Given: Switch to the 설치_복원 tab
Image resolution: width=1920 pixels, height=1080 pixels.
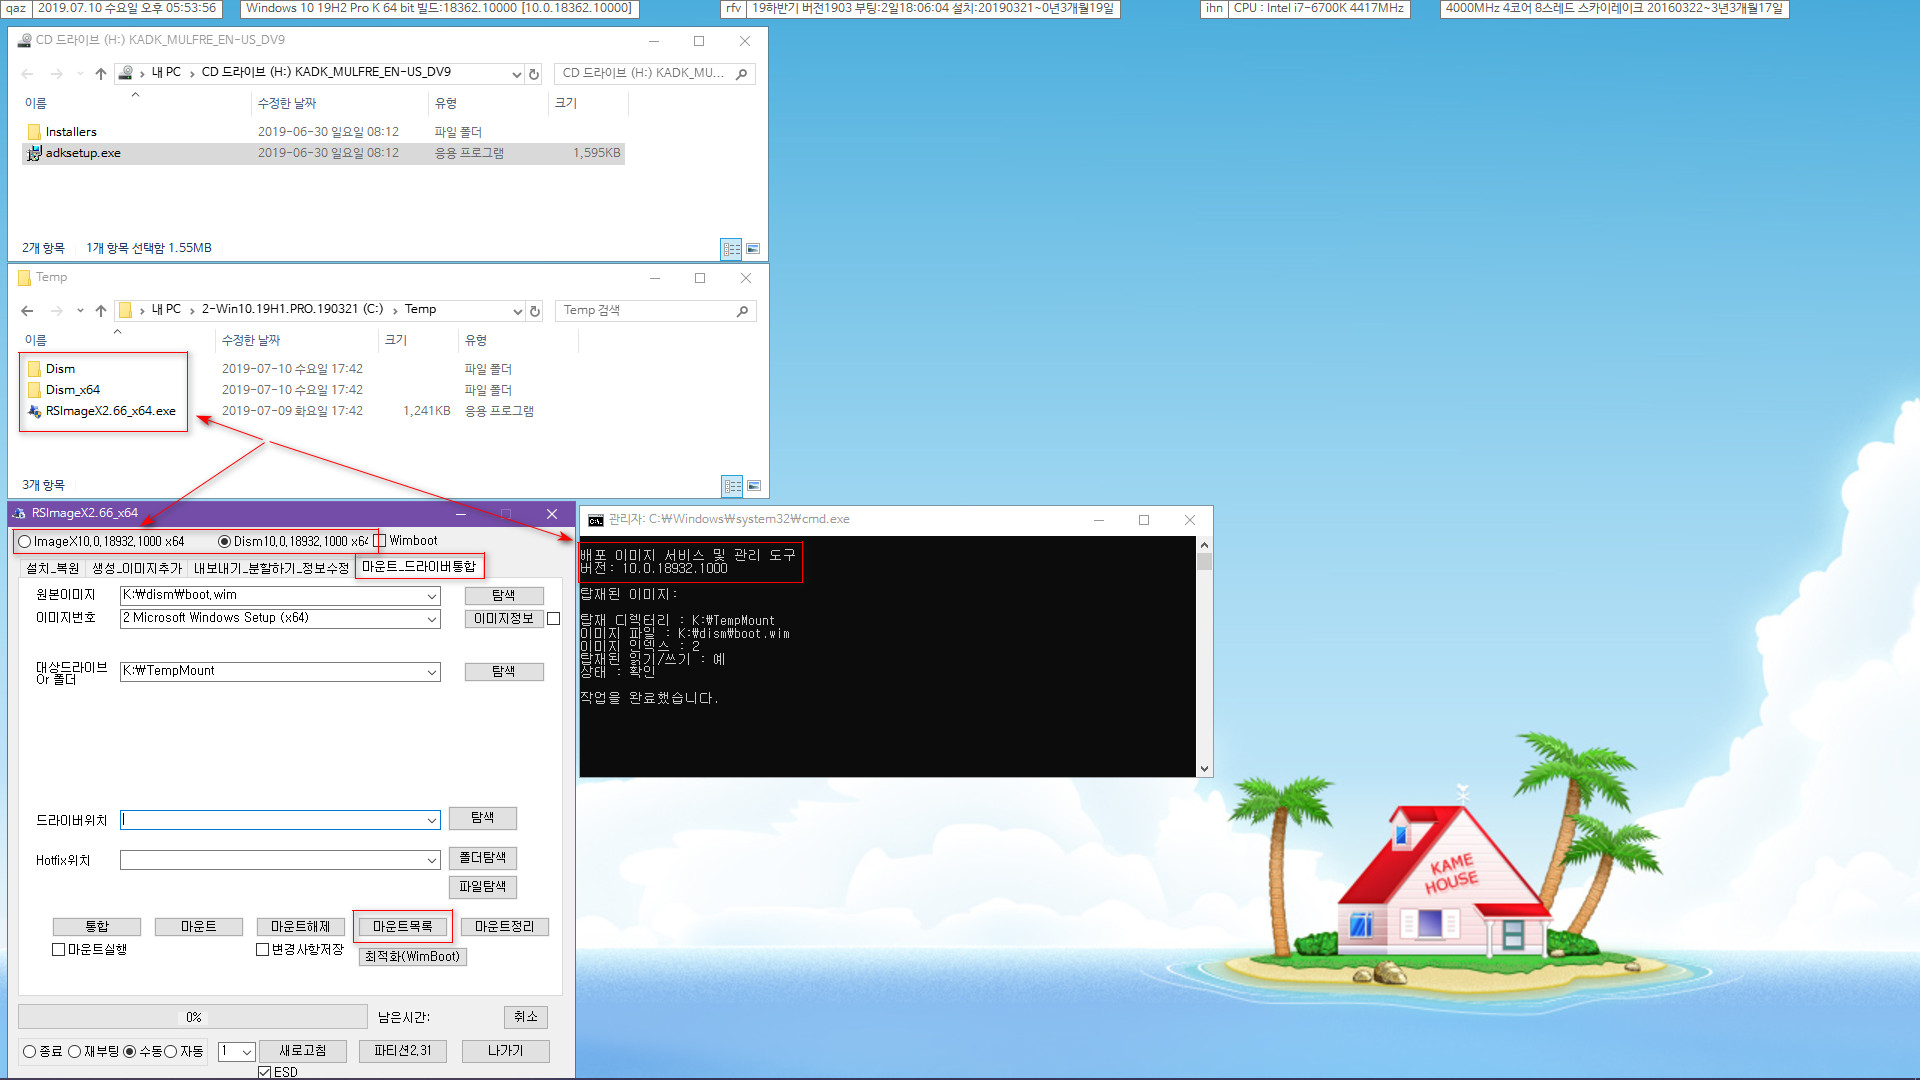Looking at the screenshot, I should point(53,568).
